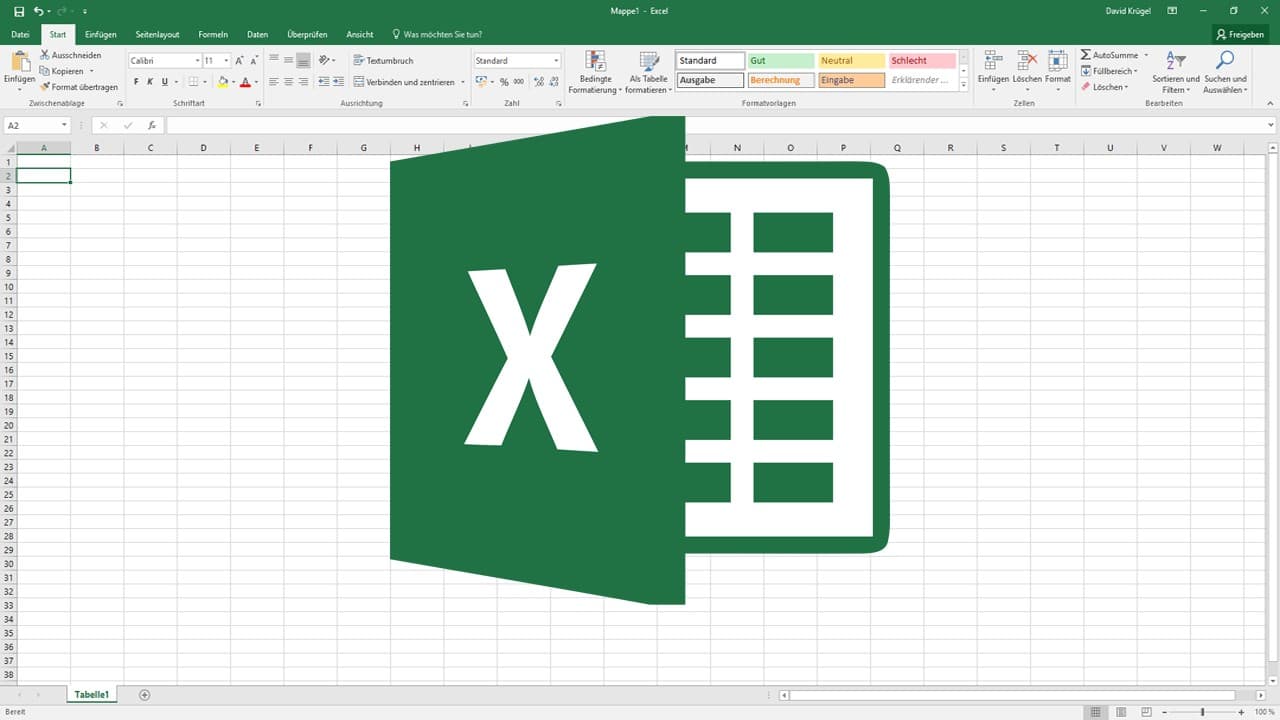Increase indent icon
The height and width of the screenshot is (720, 1280).
pyautogui.click(x=338, y=82)
